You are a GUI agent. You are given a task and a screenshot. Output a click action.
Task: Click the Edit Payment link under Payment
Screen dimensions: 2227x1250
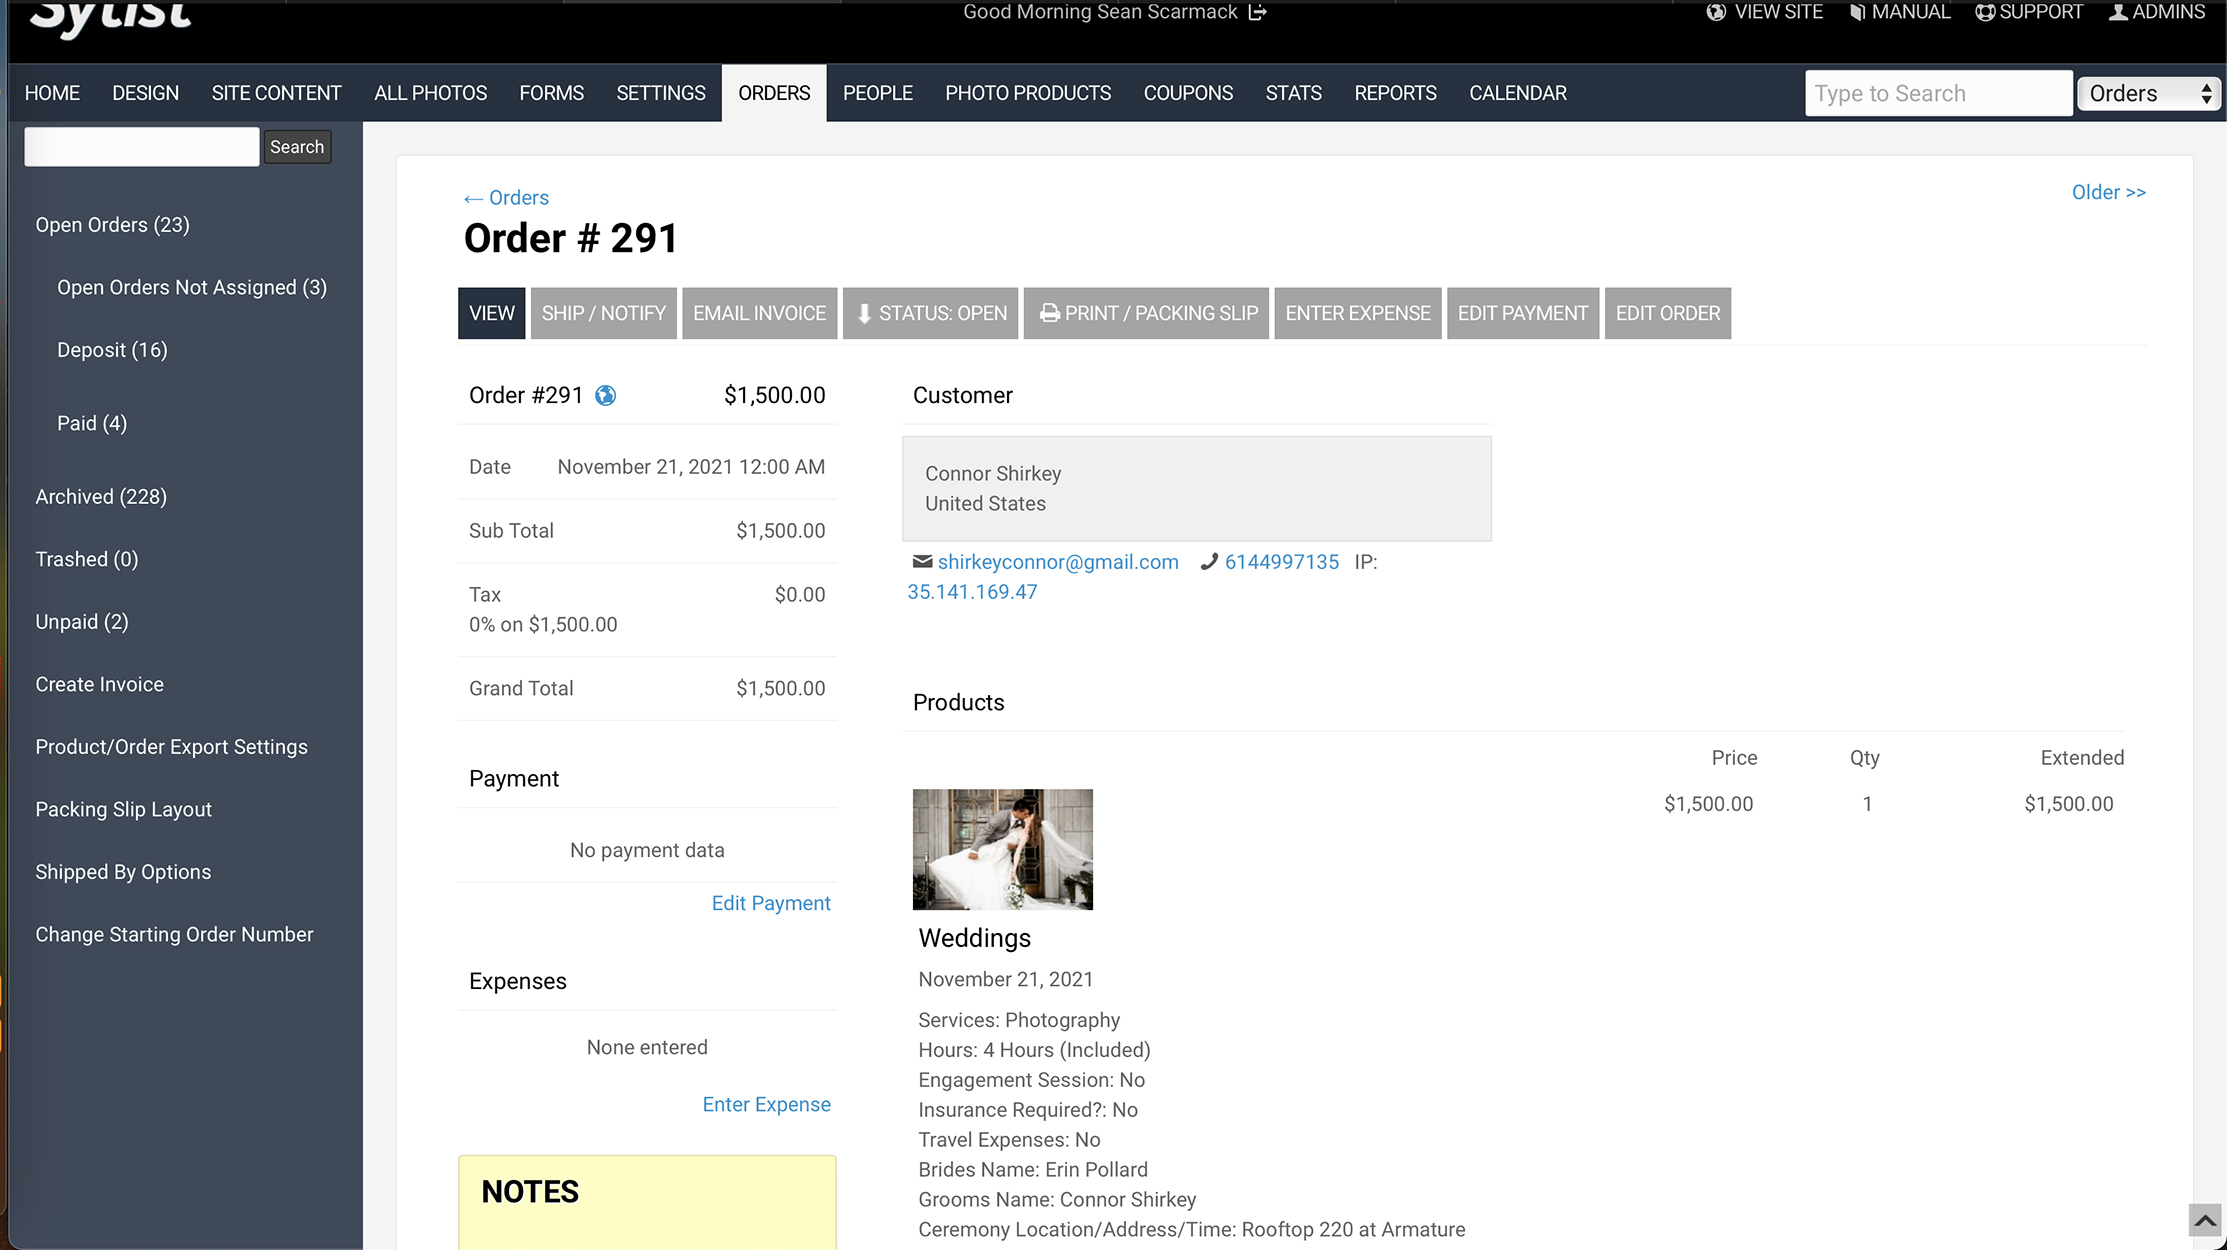click(x=771, y=903)
